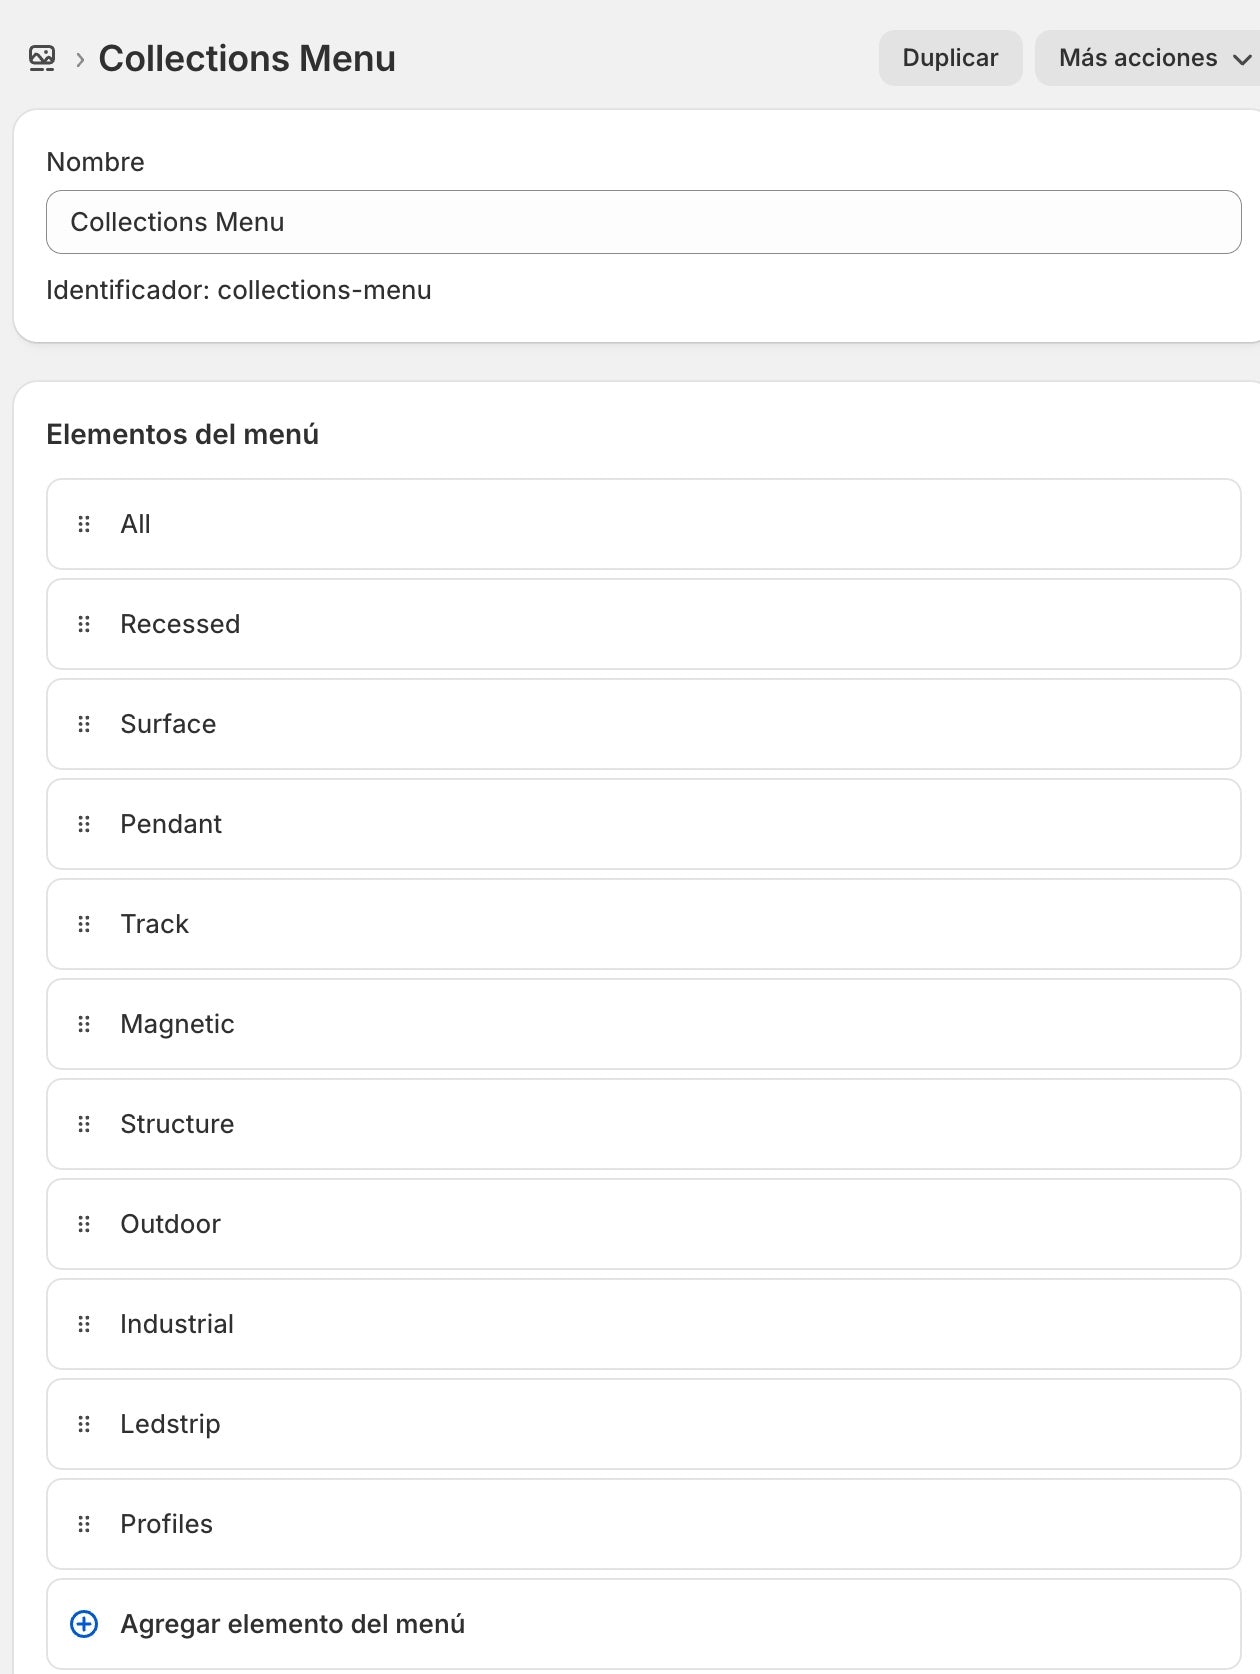The height and width of the screenshot is (1674, 1260).
Task: Click the drag handle icon for Profiles
Action: pyautogui.click(x=84, y=1524)
